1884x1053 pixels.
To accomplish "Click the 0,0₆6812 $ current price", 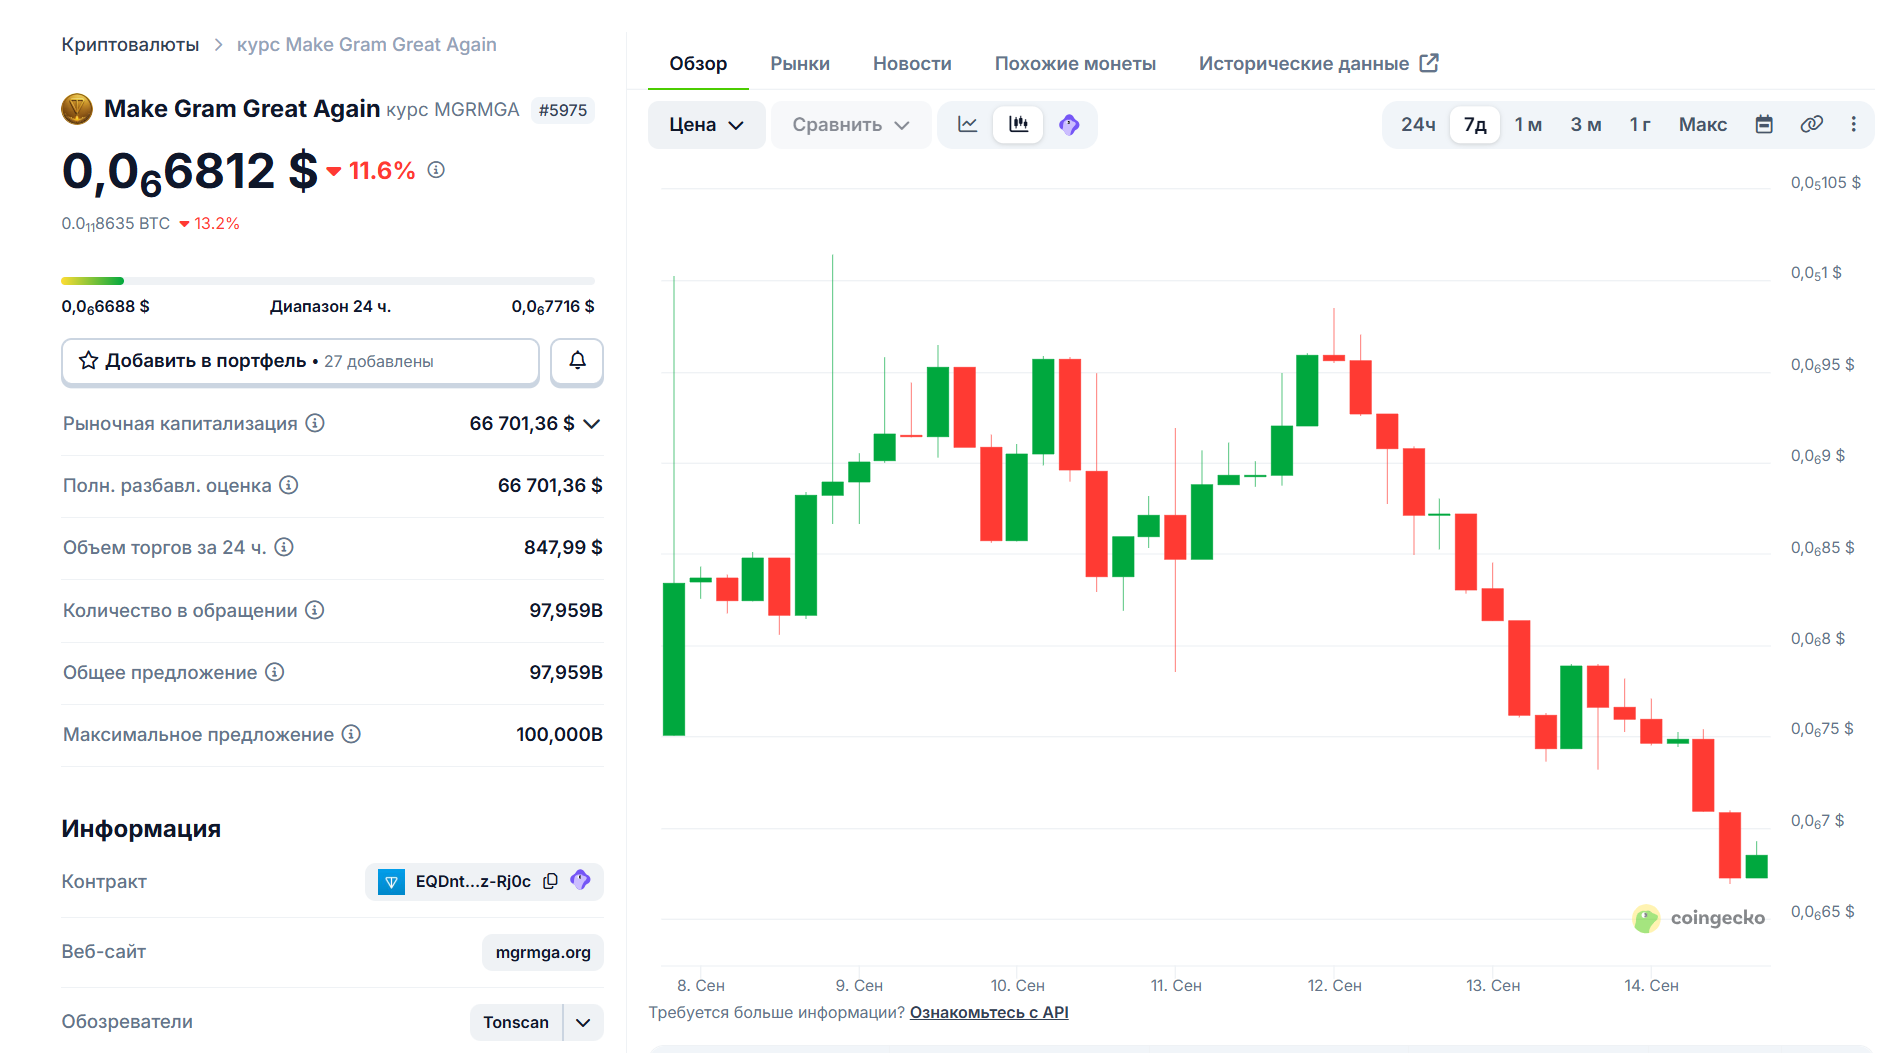I will coord(190,171).
